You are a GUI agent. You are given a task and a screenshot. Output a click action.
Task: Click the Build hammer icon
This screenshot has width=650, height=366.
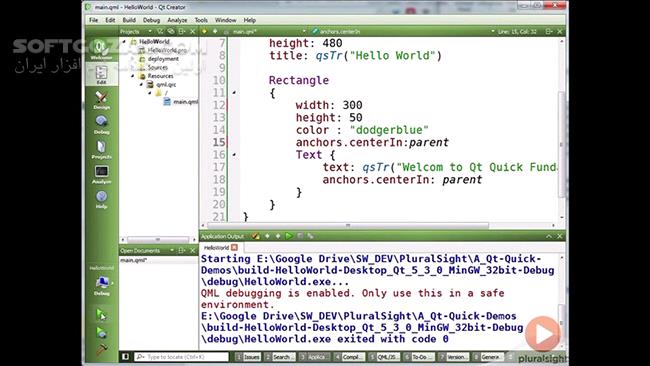point(101,350)
